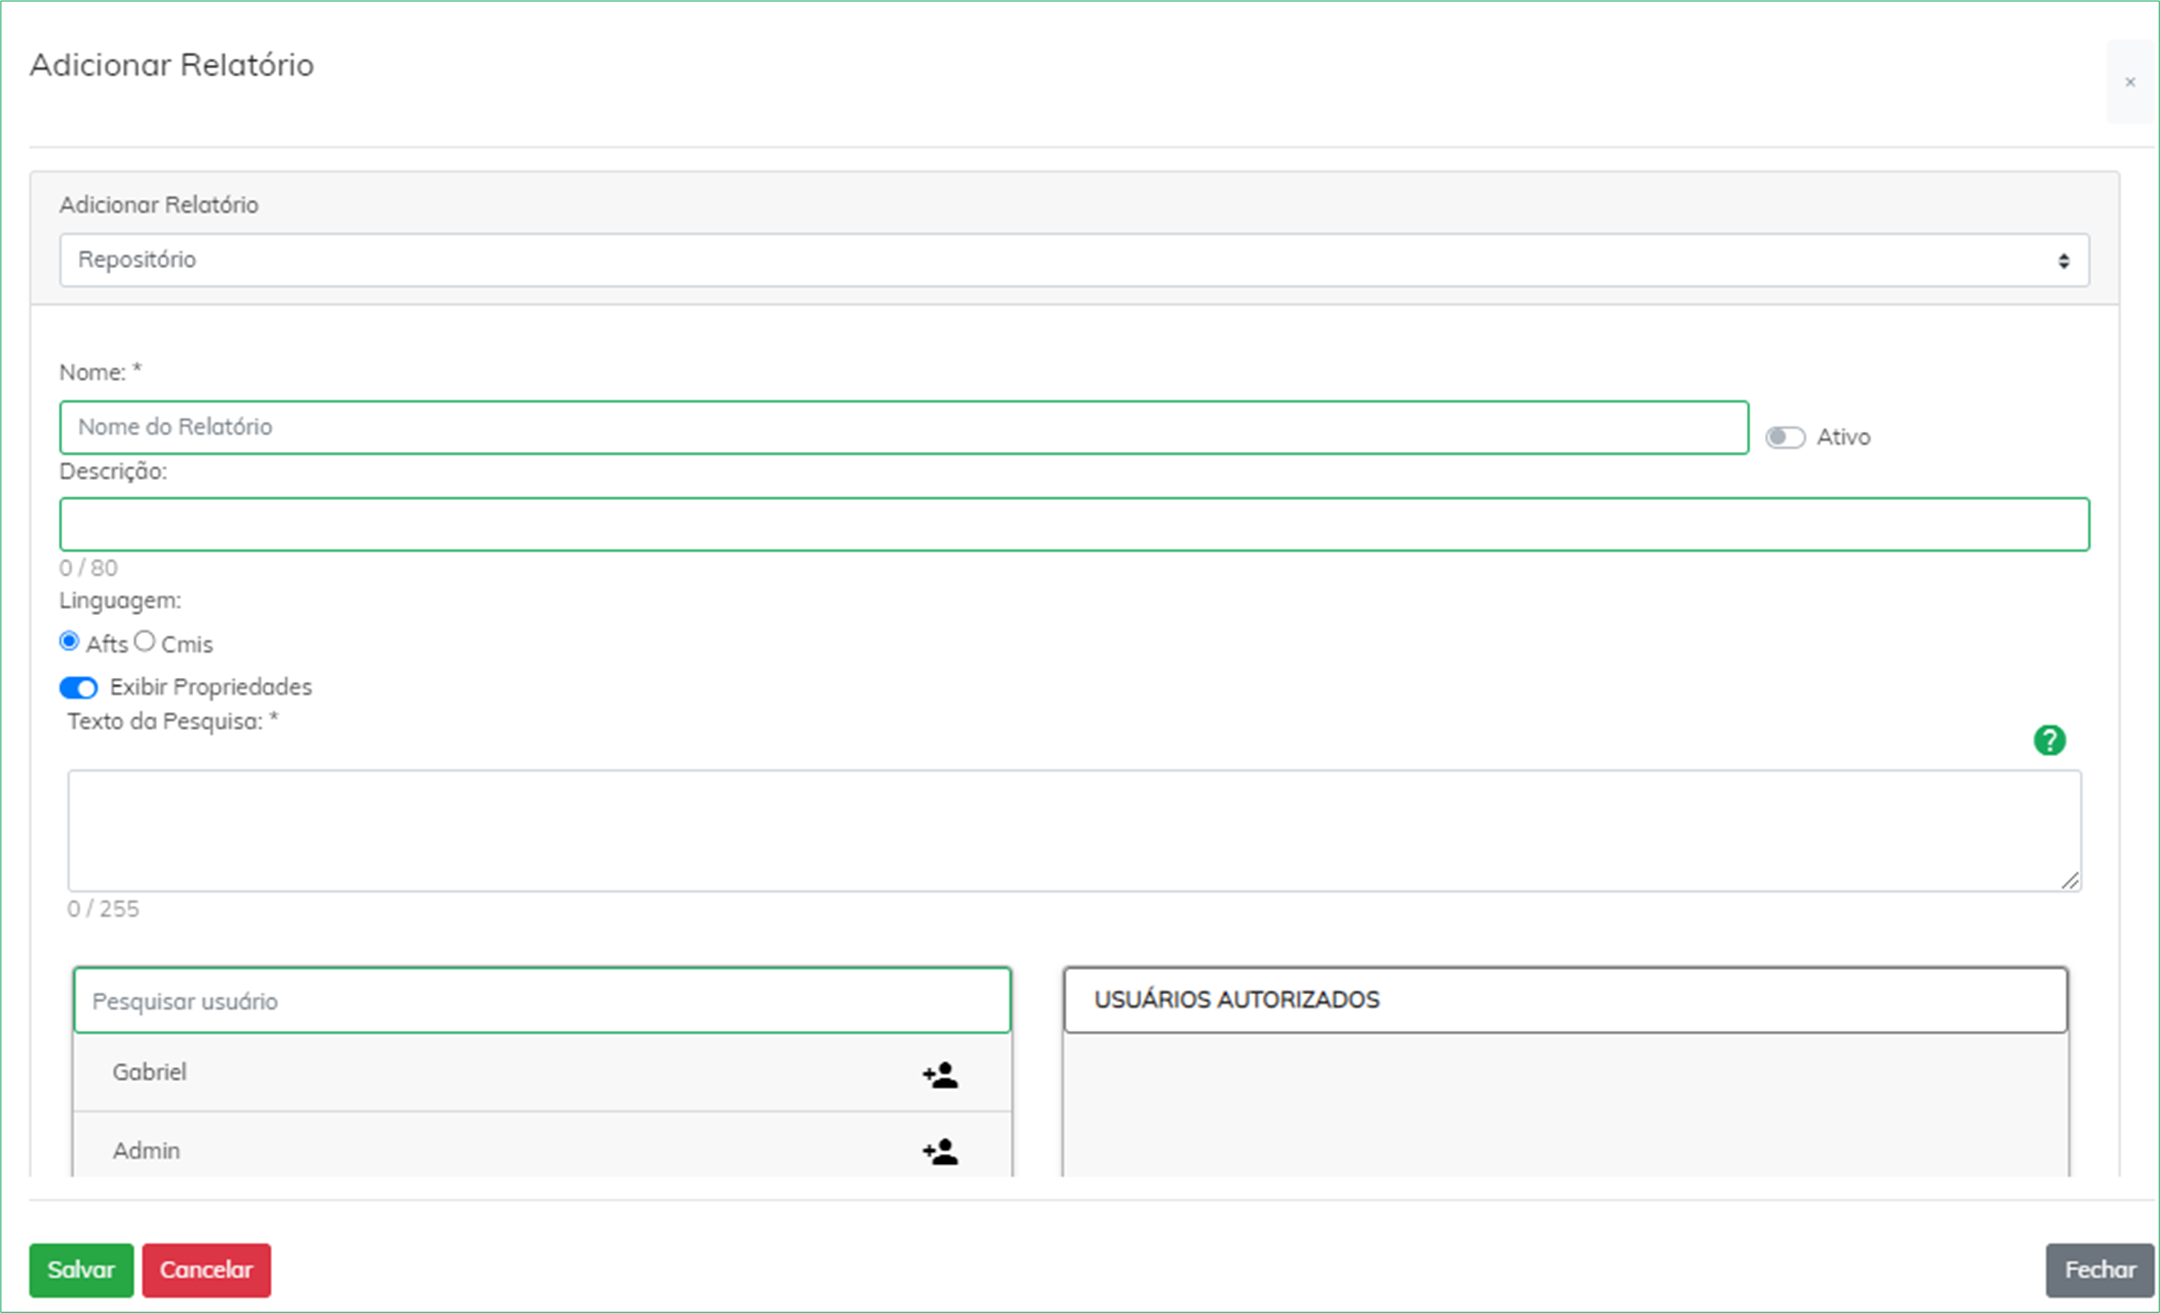Select the Gabriel user row
The height and width of the screenshot is (1313, 2160).
click(x=542, y=1072)
